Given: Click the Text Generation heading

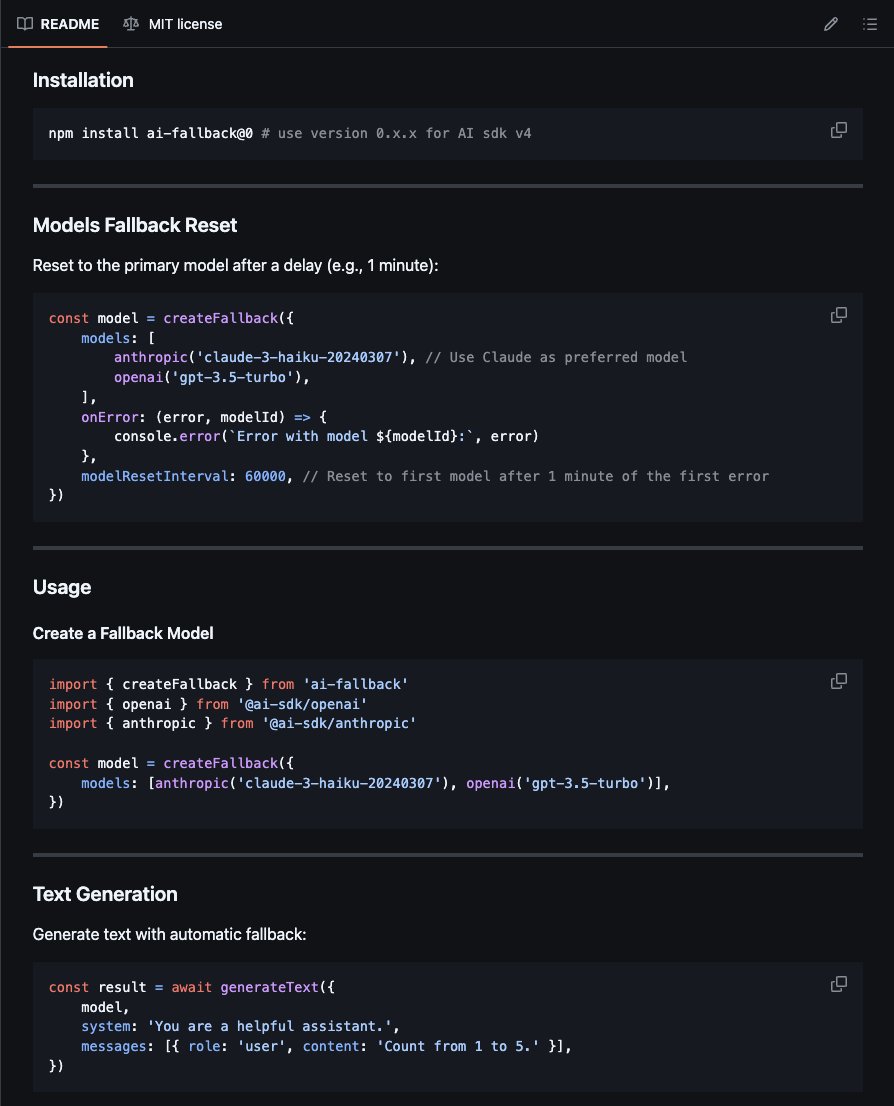Looking at the screenshot, I should pyautogui.click(x=105, y=894).
